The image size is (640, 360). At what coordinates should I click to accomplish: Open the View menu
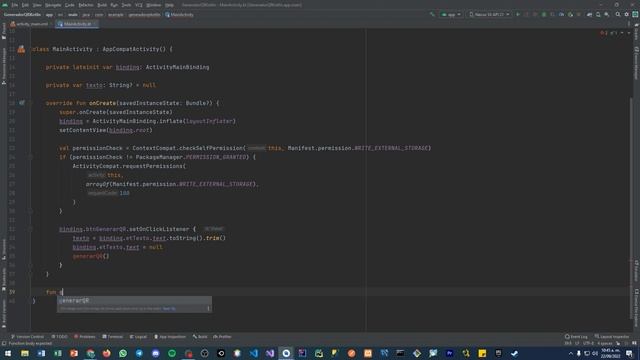tap(37, 5)
